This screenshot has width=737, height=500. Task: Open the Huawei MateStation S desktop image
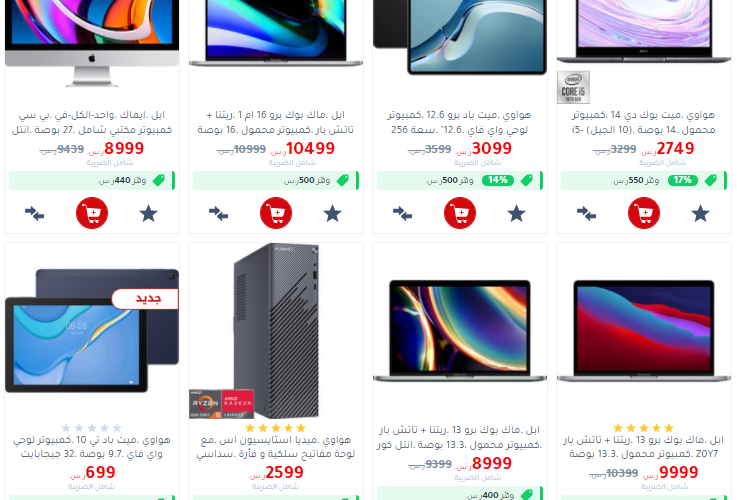(276, 331)
